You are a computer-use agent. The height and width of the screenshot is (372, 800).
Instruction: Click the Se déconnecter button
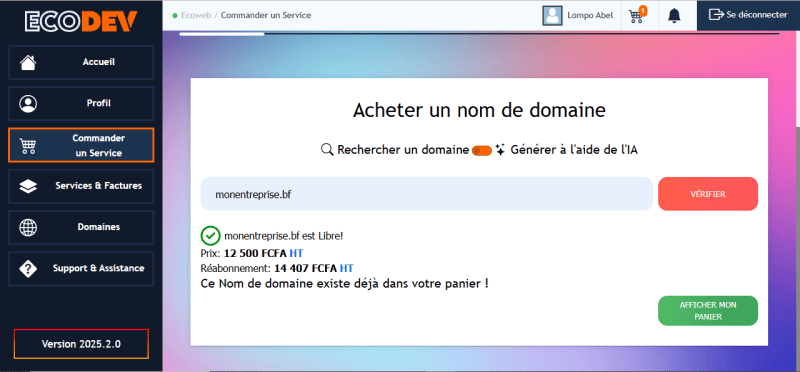click(748, 15)
